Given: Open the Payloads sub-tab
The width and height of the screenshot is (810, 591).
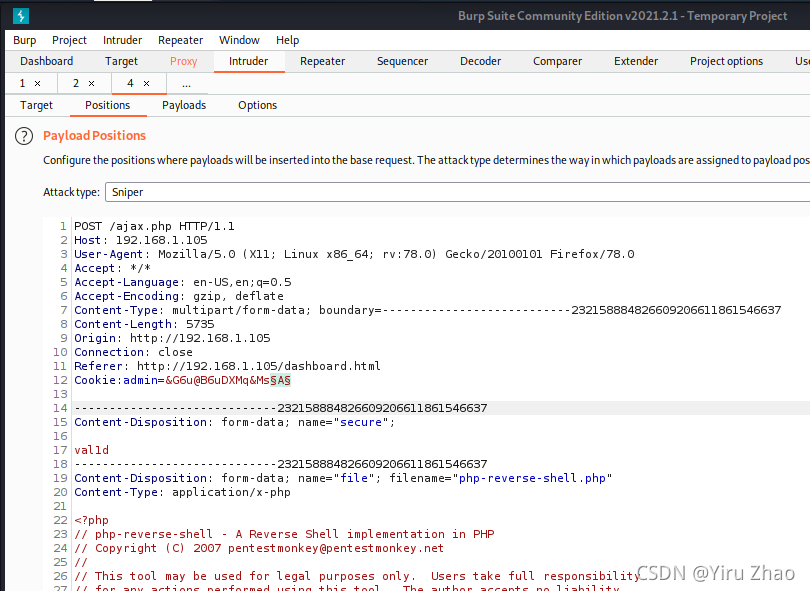Looking at the screenshot, I should click(184, 105).
